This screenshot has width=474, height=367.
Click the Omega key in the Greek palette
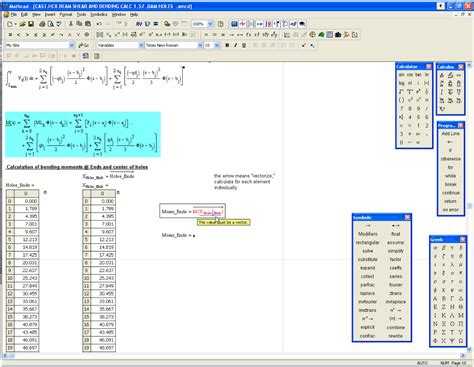click(x=460, y=341)
